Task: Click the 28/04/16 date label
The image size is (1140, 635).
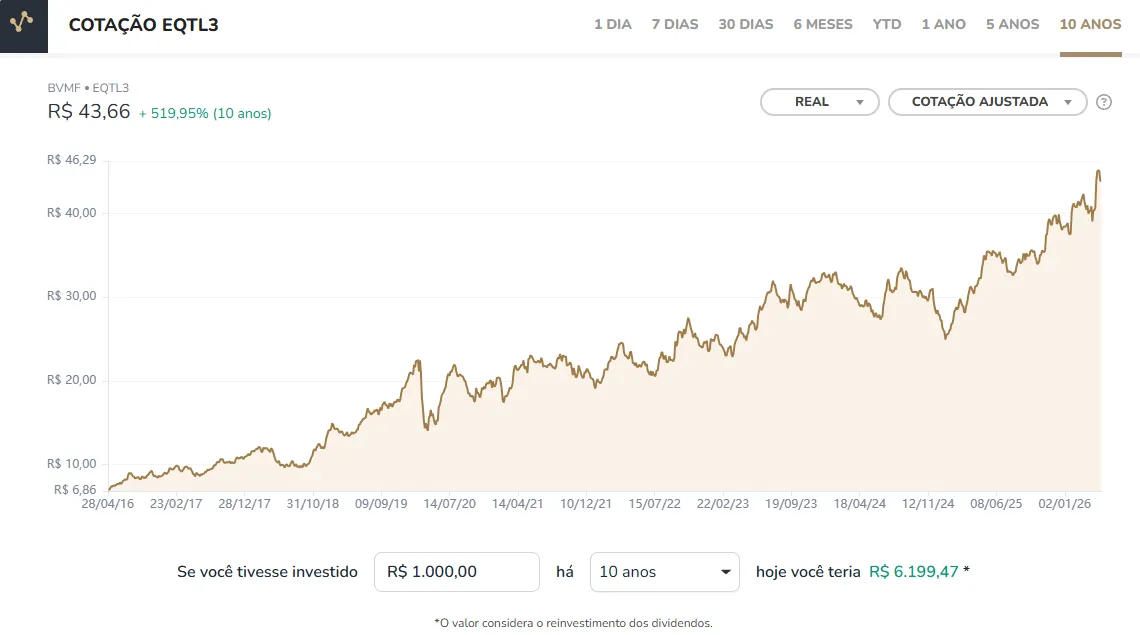Action: coord(108,504)
